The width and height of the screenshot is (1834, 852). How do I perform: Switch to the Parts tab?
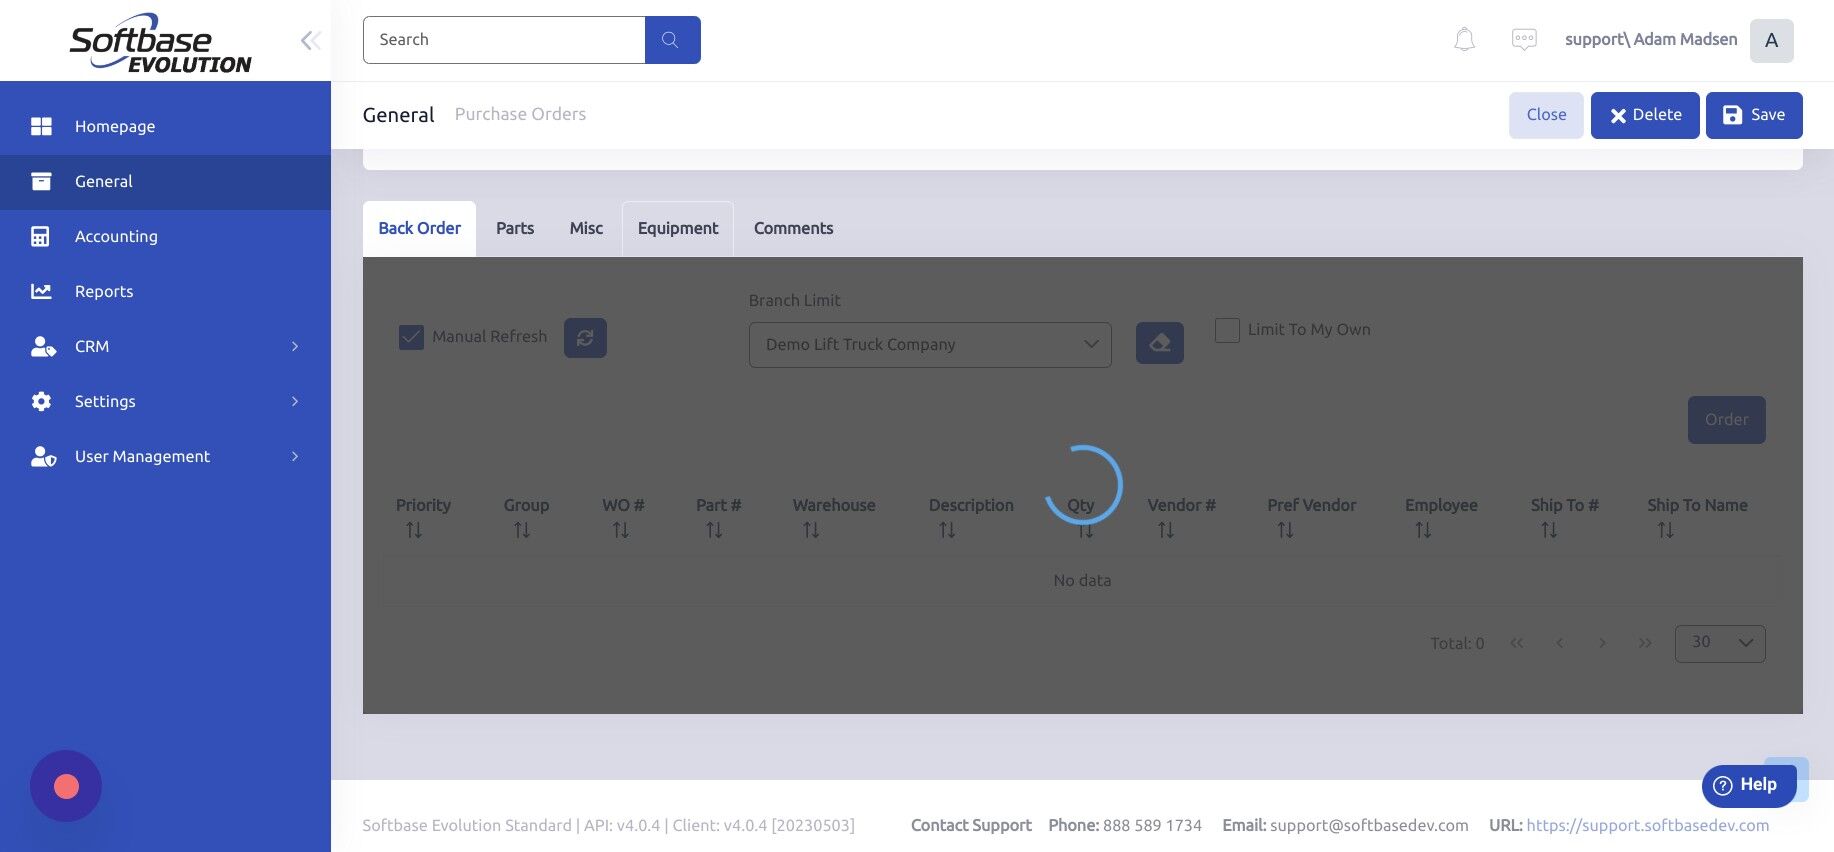515,228
